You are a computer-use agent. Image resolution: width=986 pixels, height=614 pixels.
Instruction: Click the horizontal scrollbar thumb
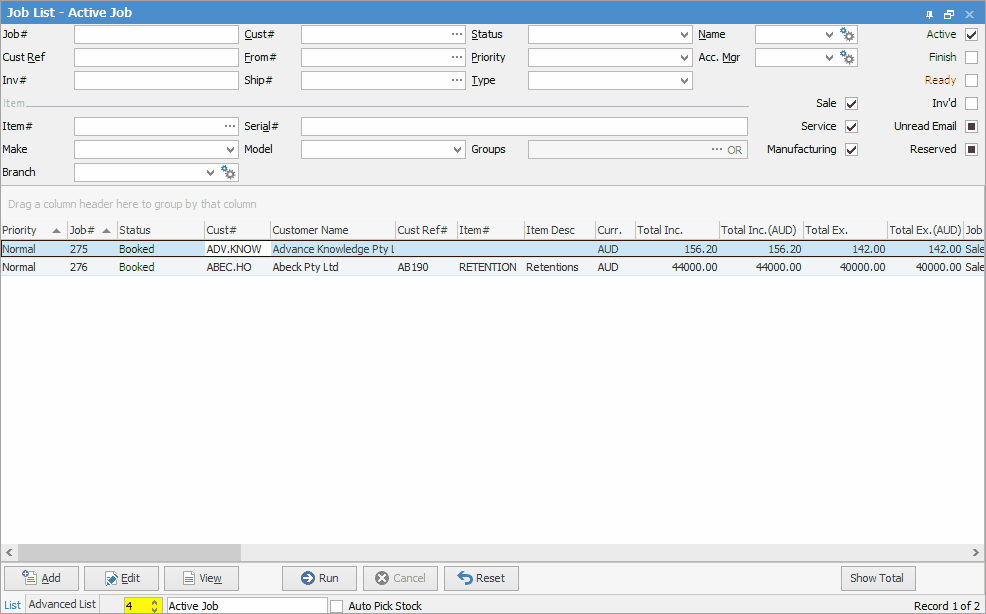click(128, 553)
